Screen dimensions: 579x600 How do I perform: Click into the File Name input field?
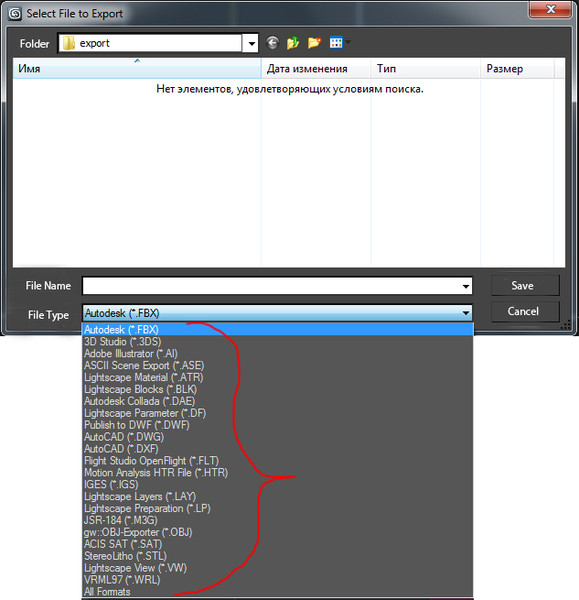click(271, 286)
